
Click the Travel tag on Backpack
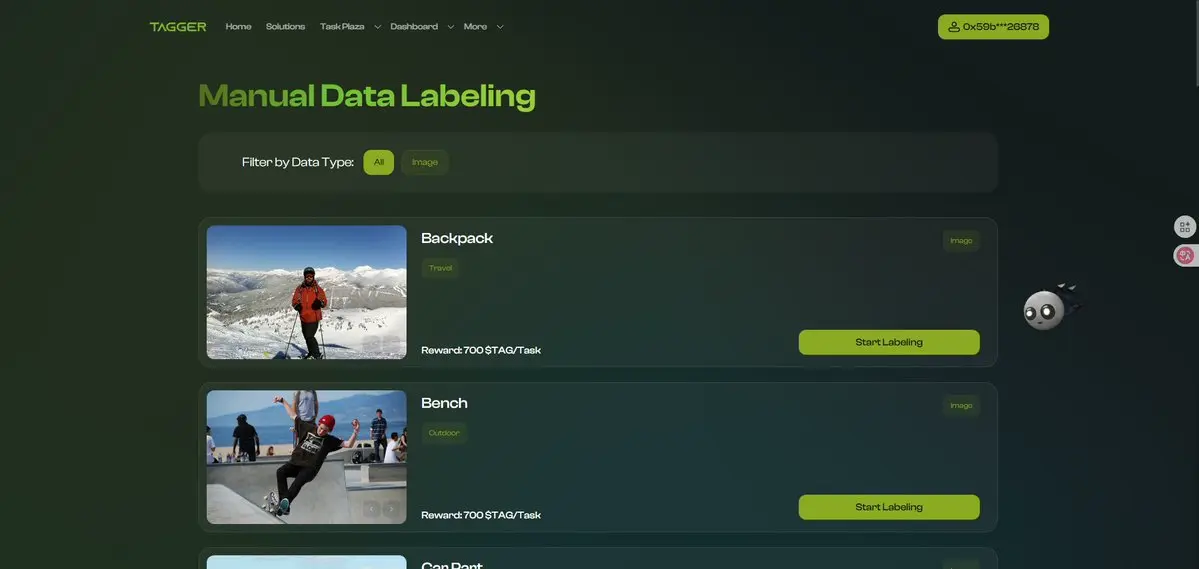coord(440,268)
